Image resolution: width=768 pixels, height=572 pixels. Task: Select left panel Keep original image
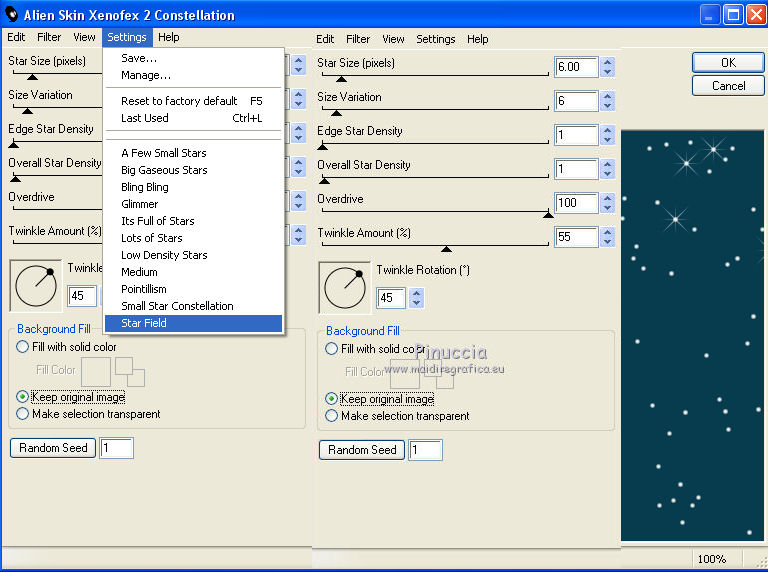pos(23,397)
